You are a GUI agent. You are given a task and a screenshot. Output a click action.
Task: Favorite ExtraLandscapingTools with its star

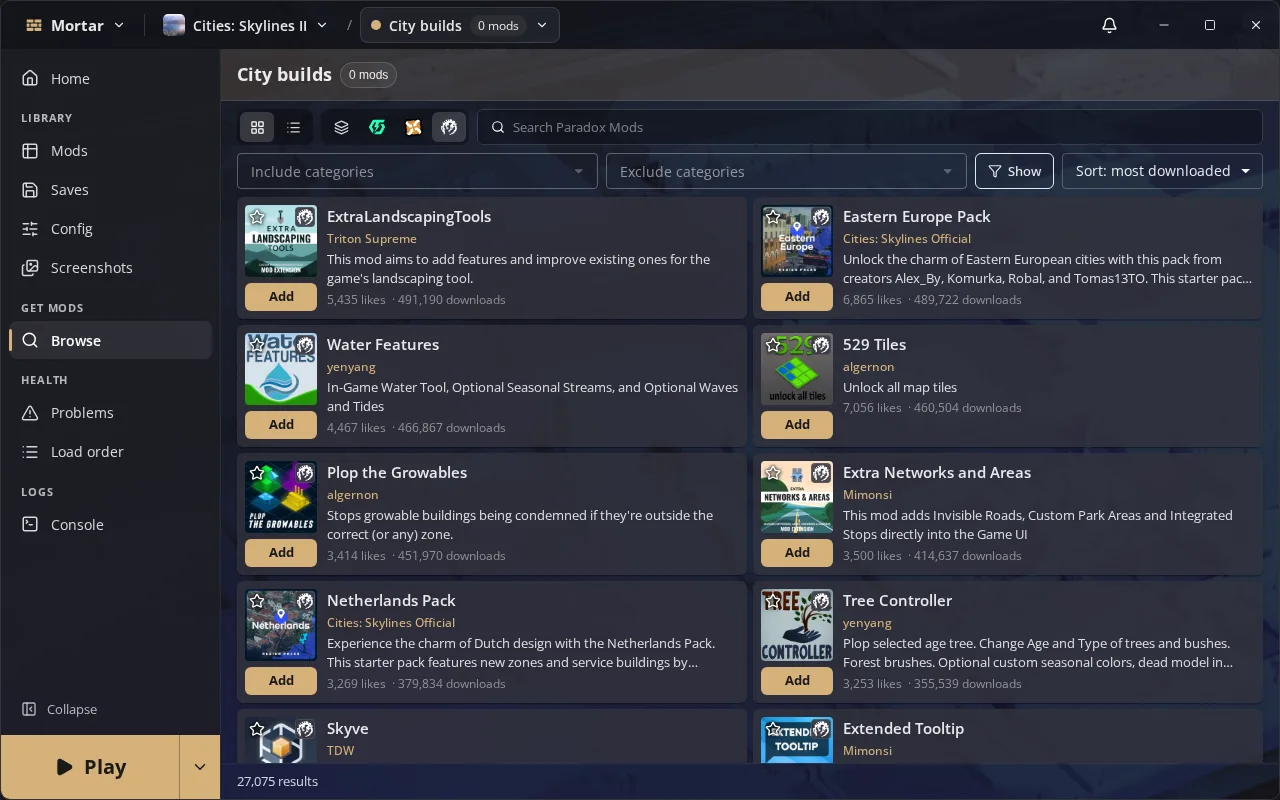[x=257, y=217]
